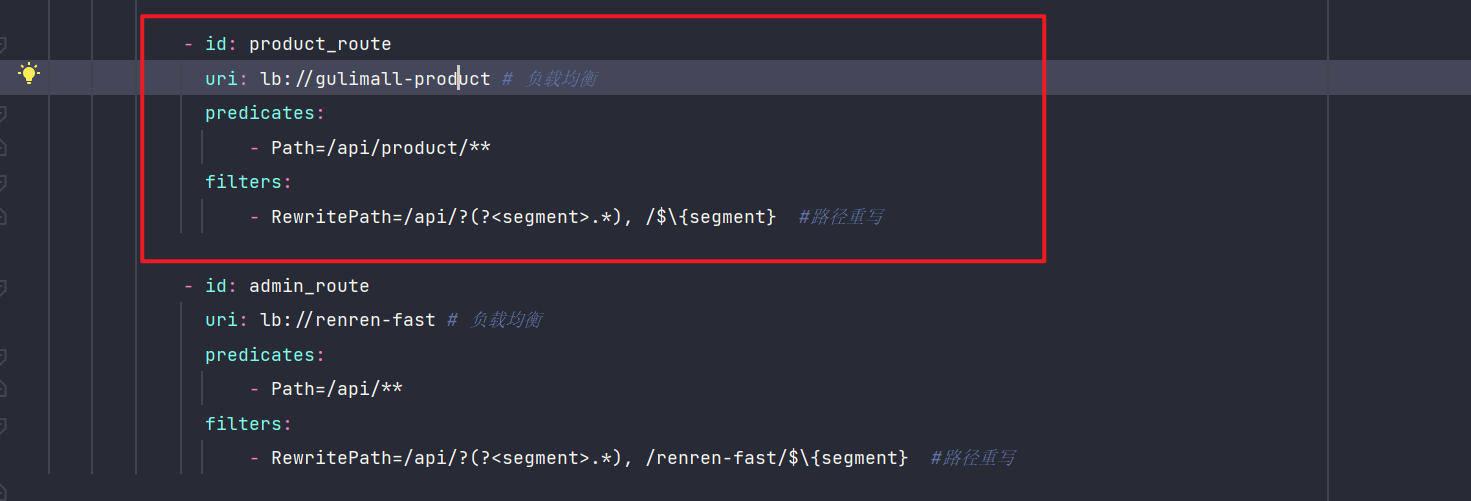Click the lb://renren-fast uri value

point(348,320)
